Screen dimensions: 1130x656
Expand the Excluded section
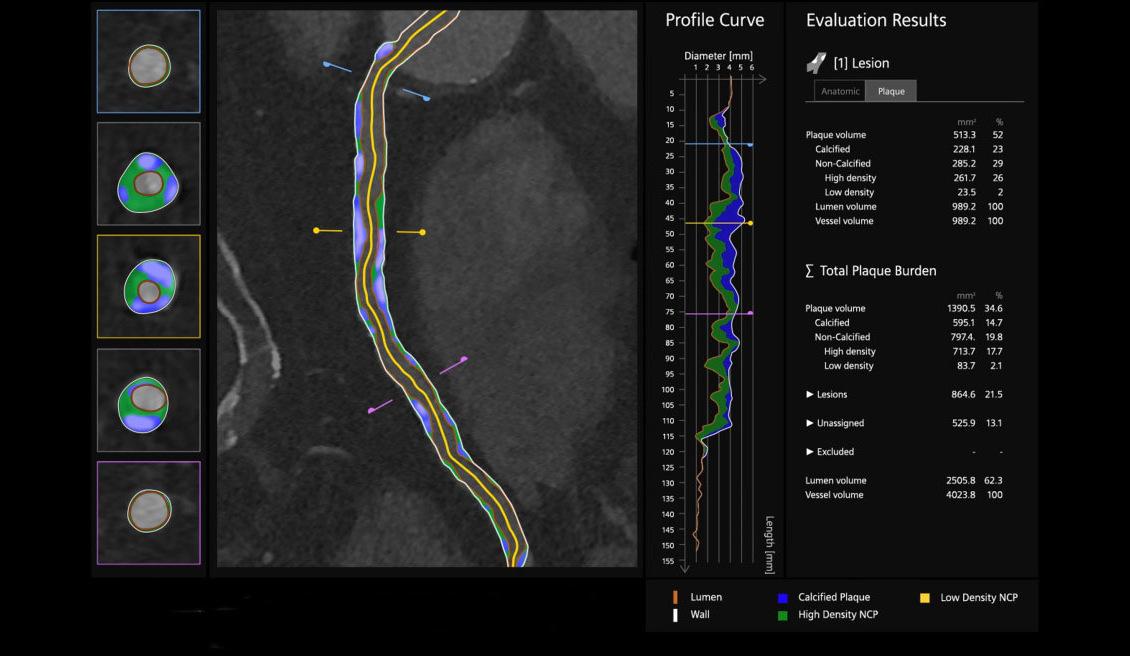pyautogui.click(x=810, y=451)
